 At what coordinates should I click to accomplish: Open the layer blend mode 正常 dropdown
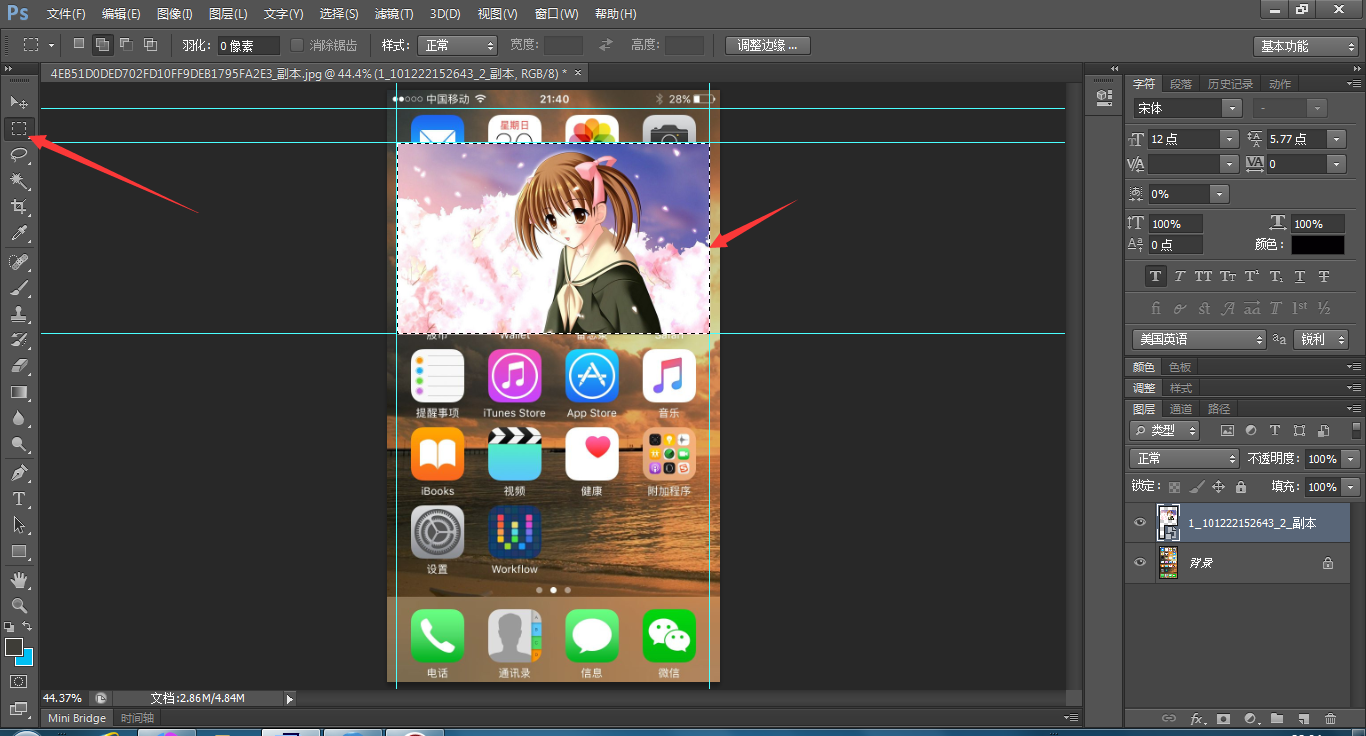click(x=1184, y=458)
